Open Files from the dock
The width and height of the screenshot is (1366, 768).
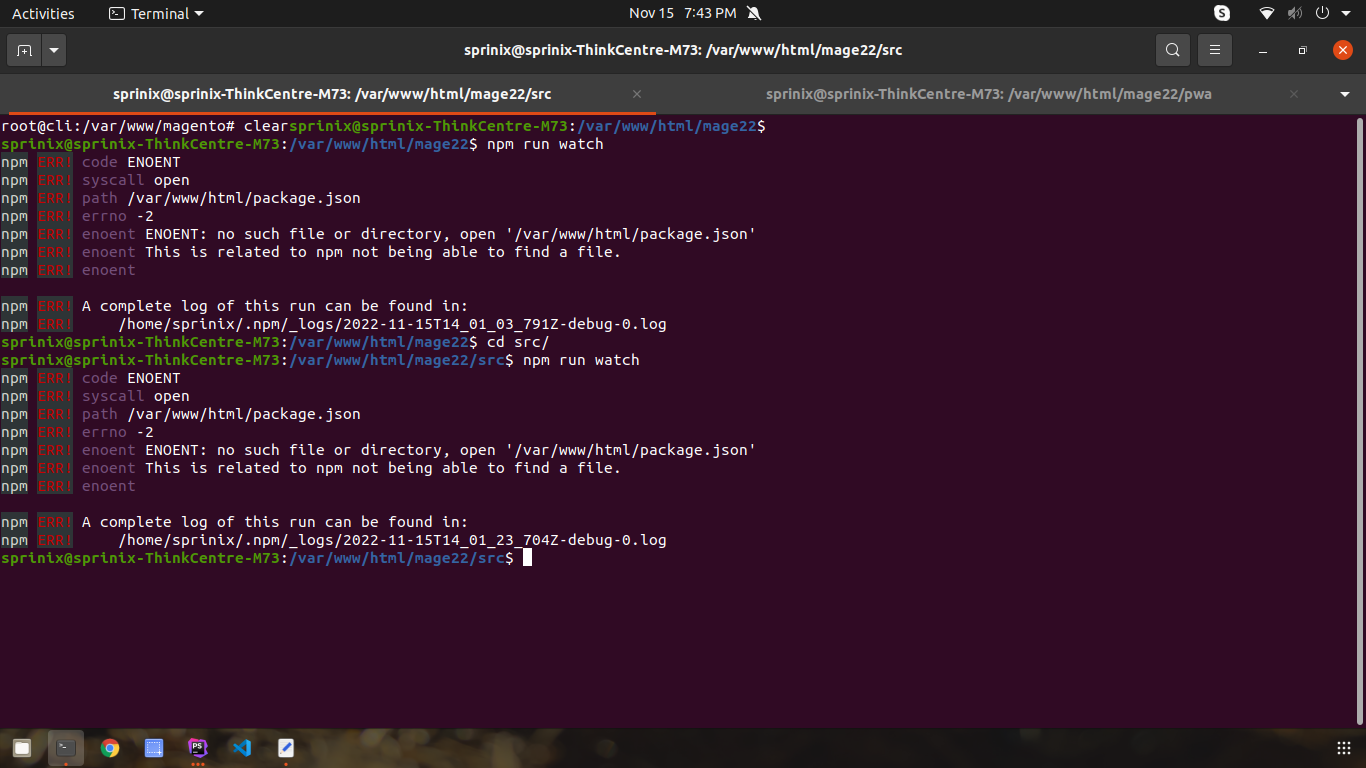(x=22, y=747)
